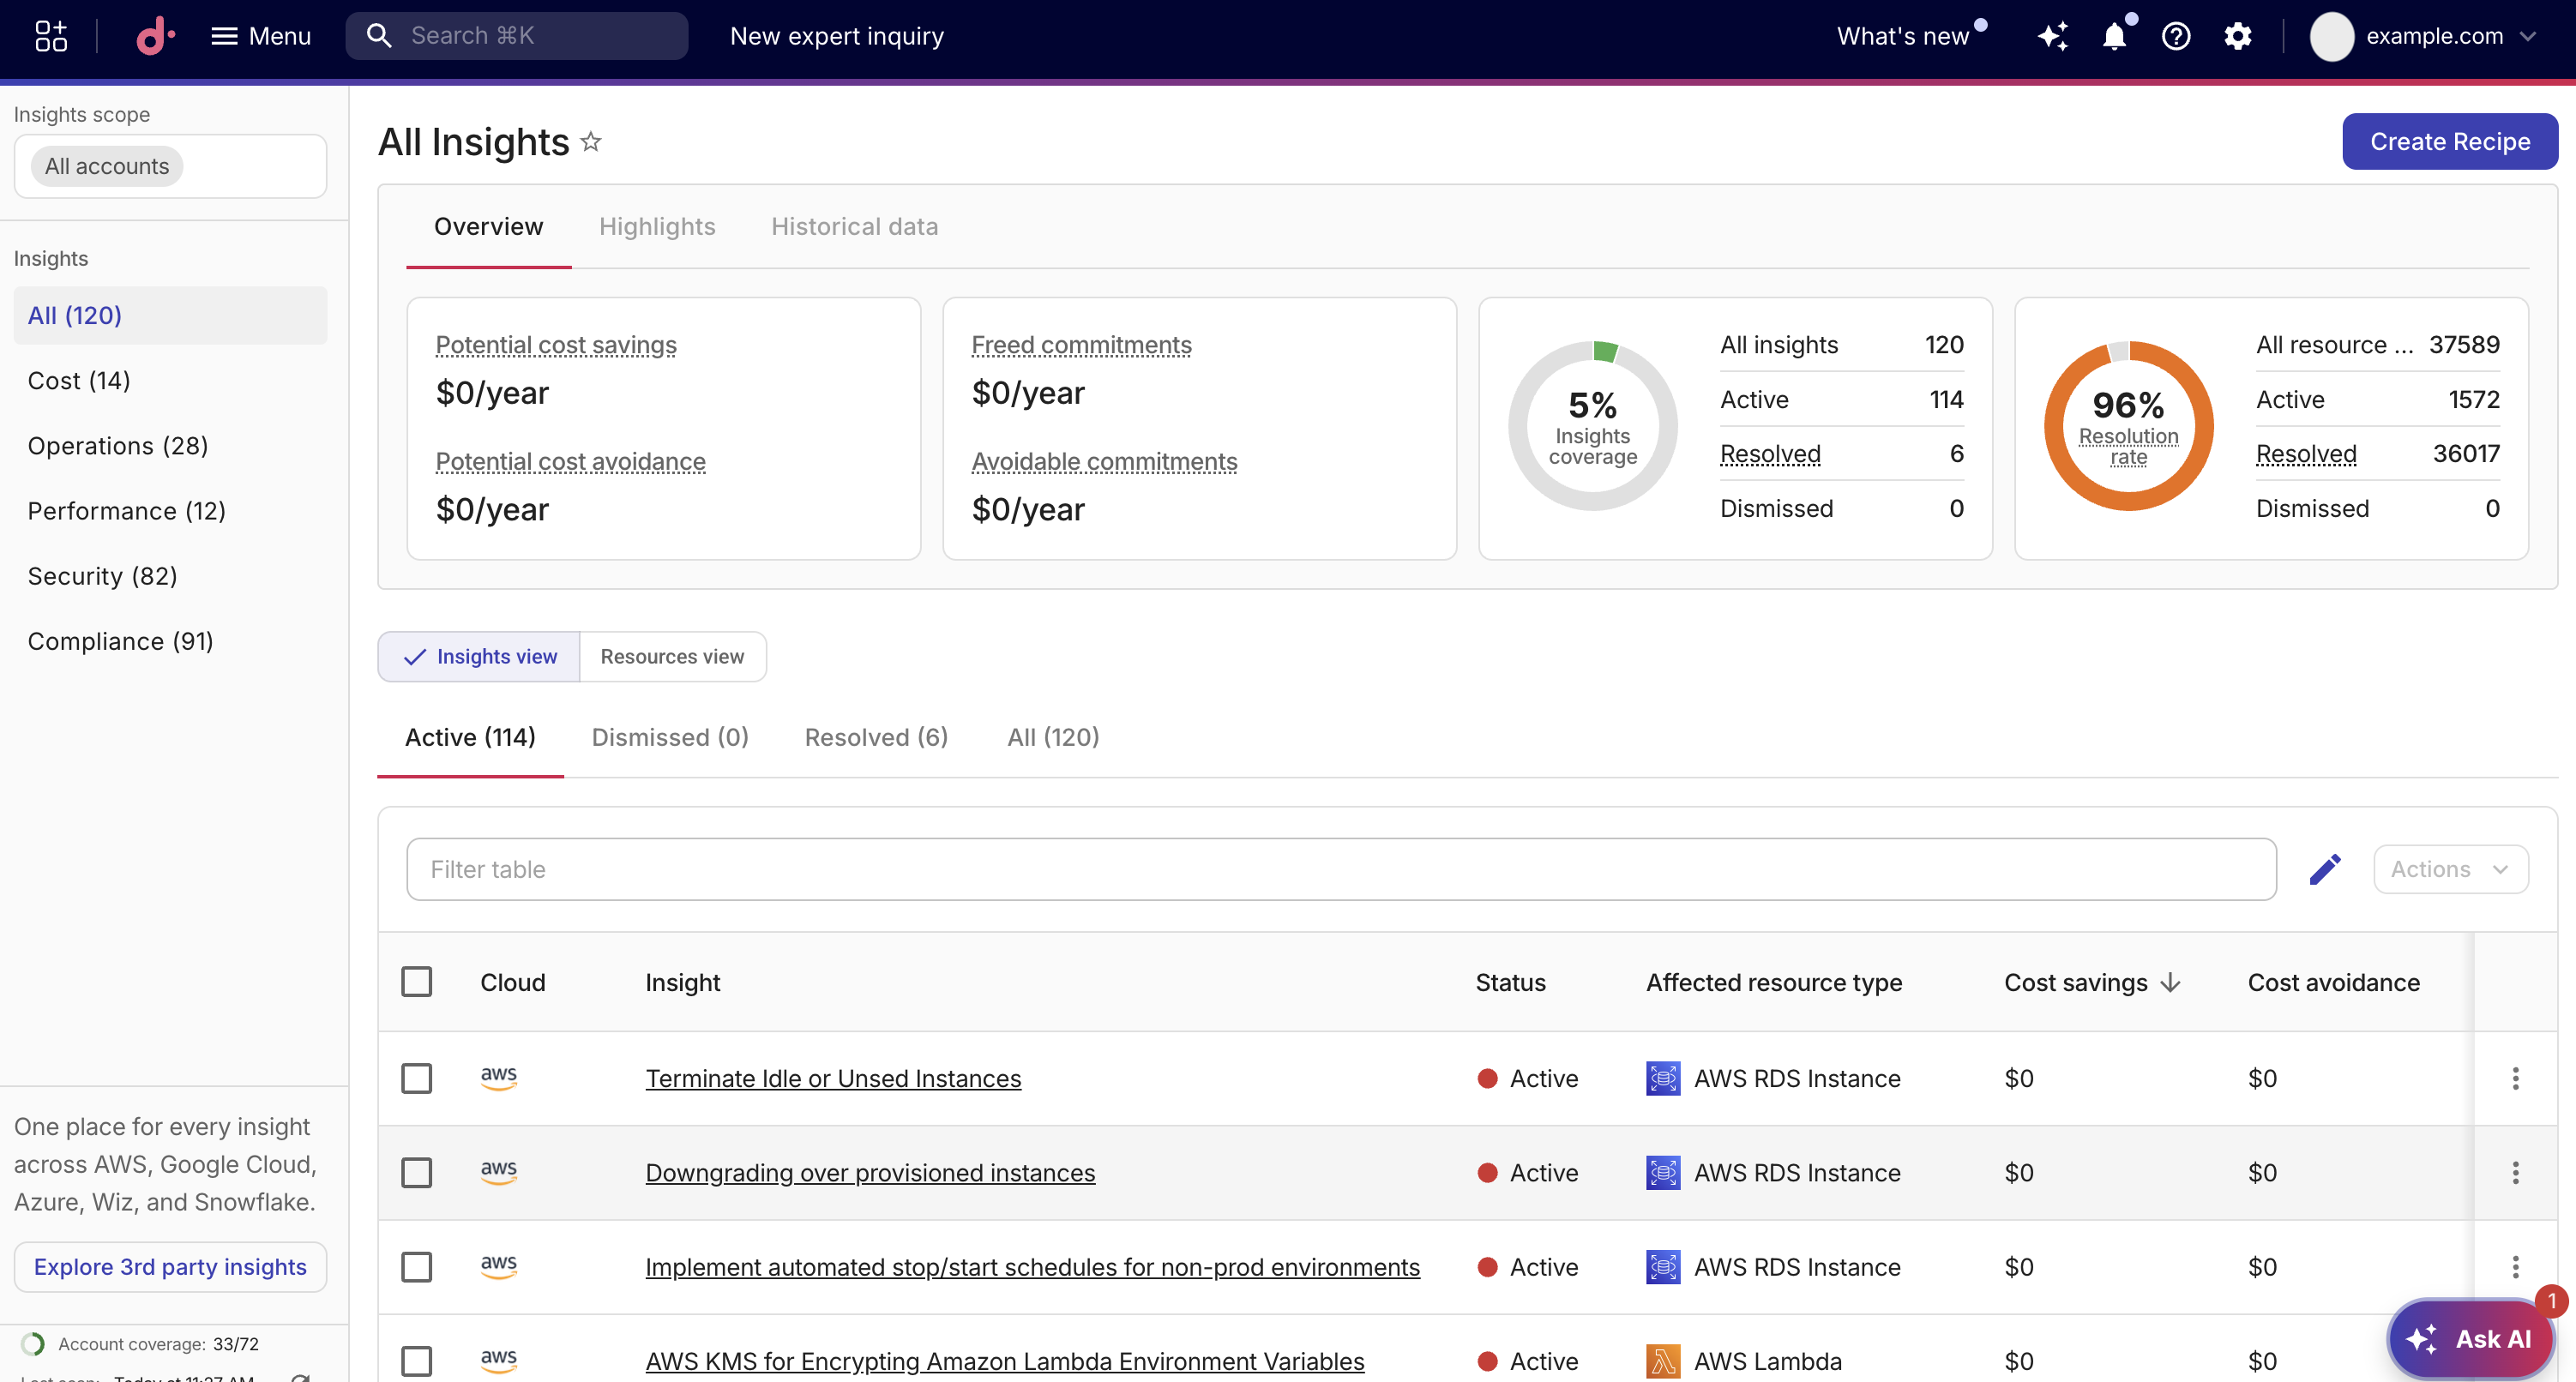Click RDS icon in Downgrading row
Image resolution: width=2576 pixels, height=1382 pixels.
coord(1663,1173)
